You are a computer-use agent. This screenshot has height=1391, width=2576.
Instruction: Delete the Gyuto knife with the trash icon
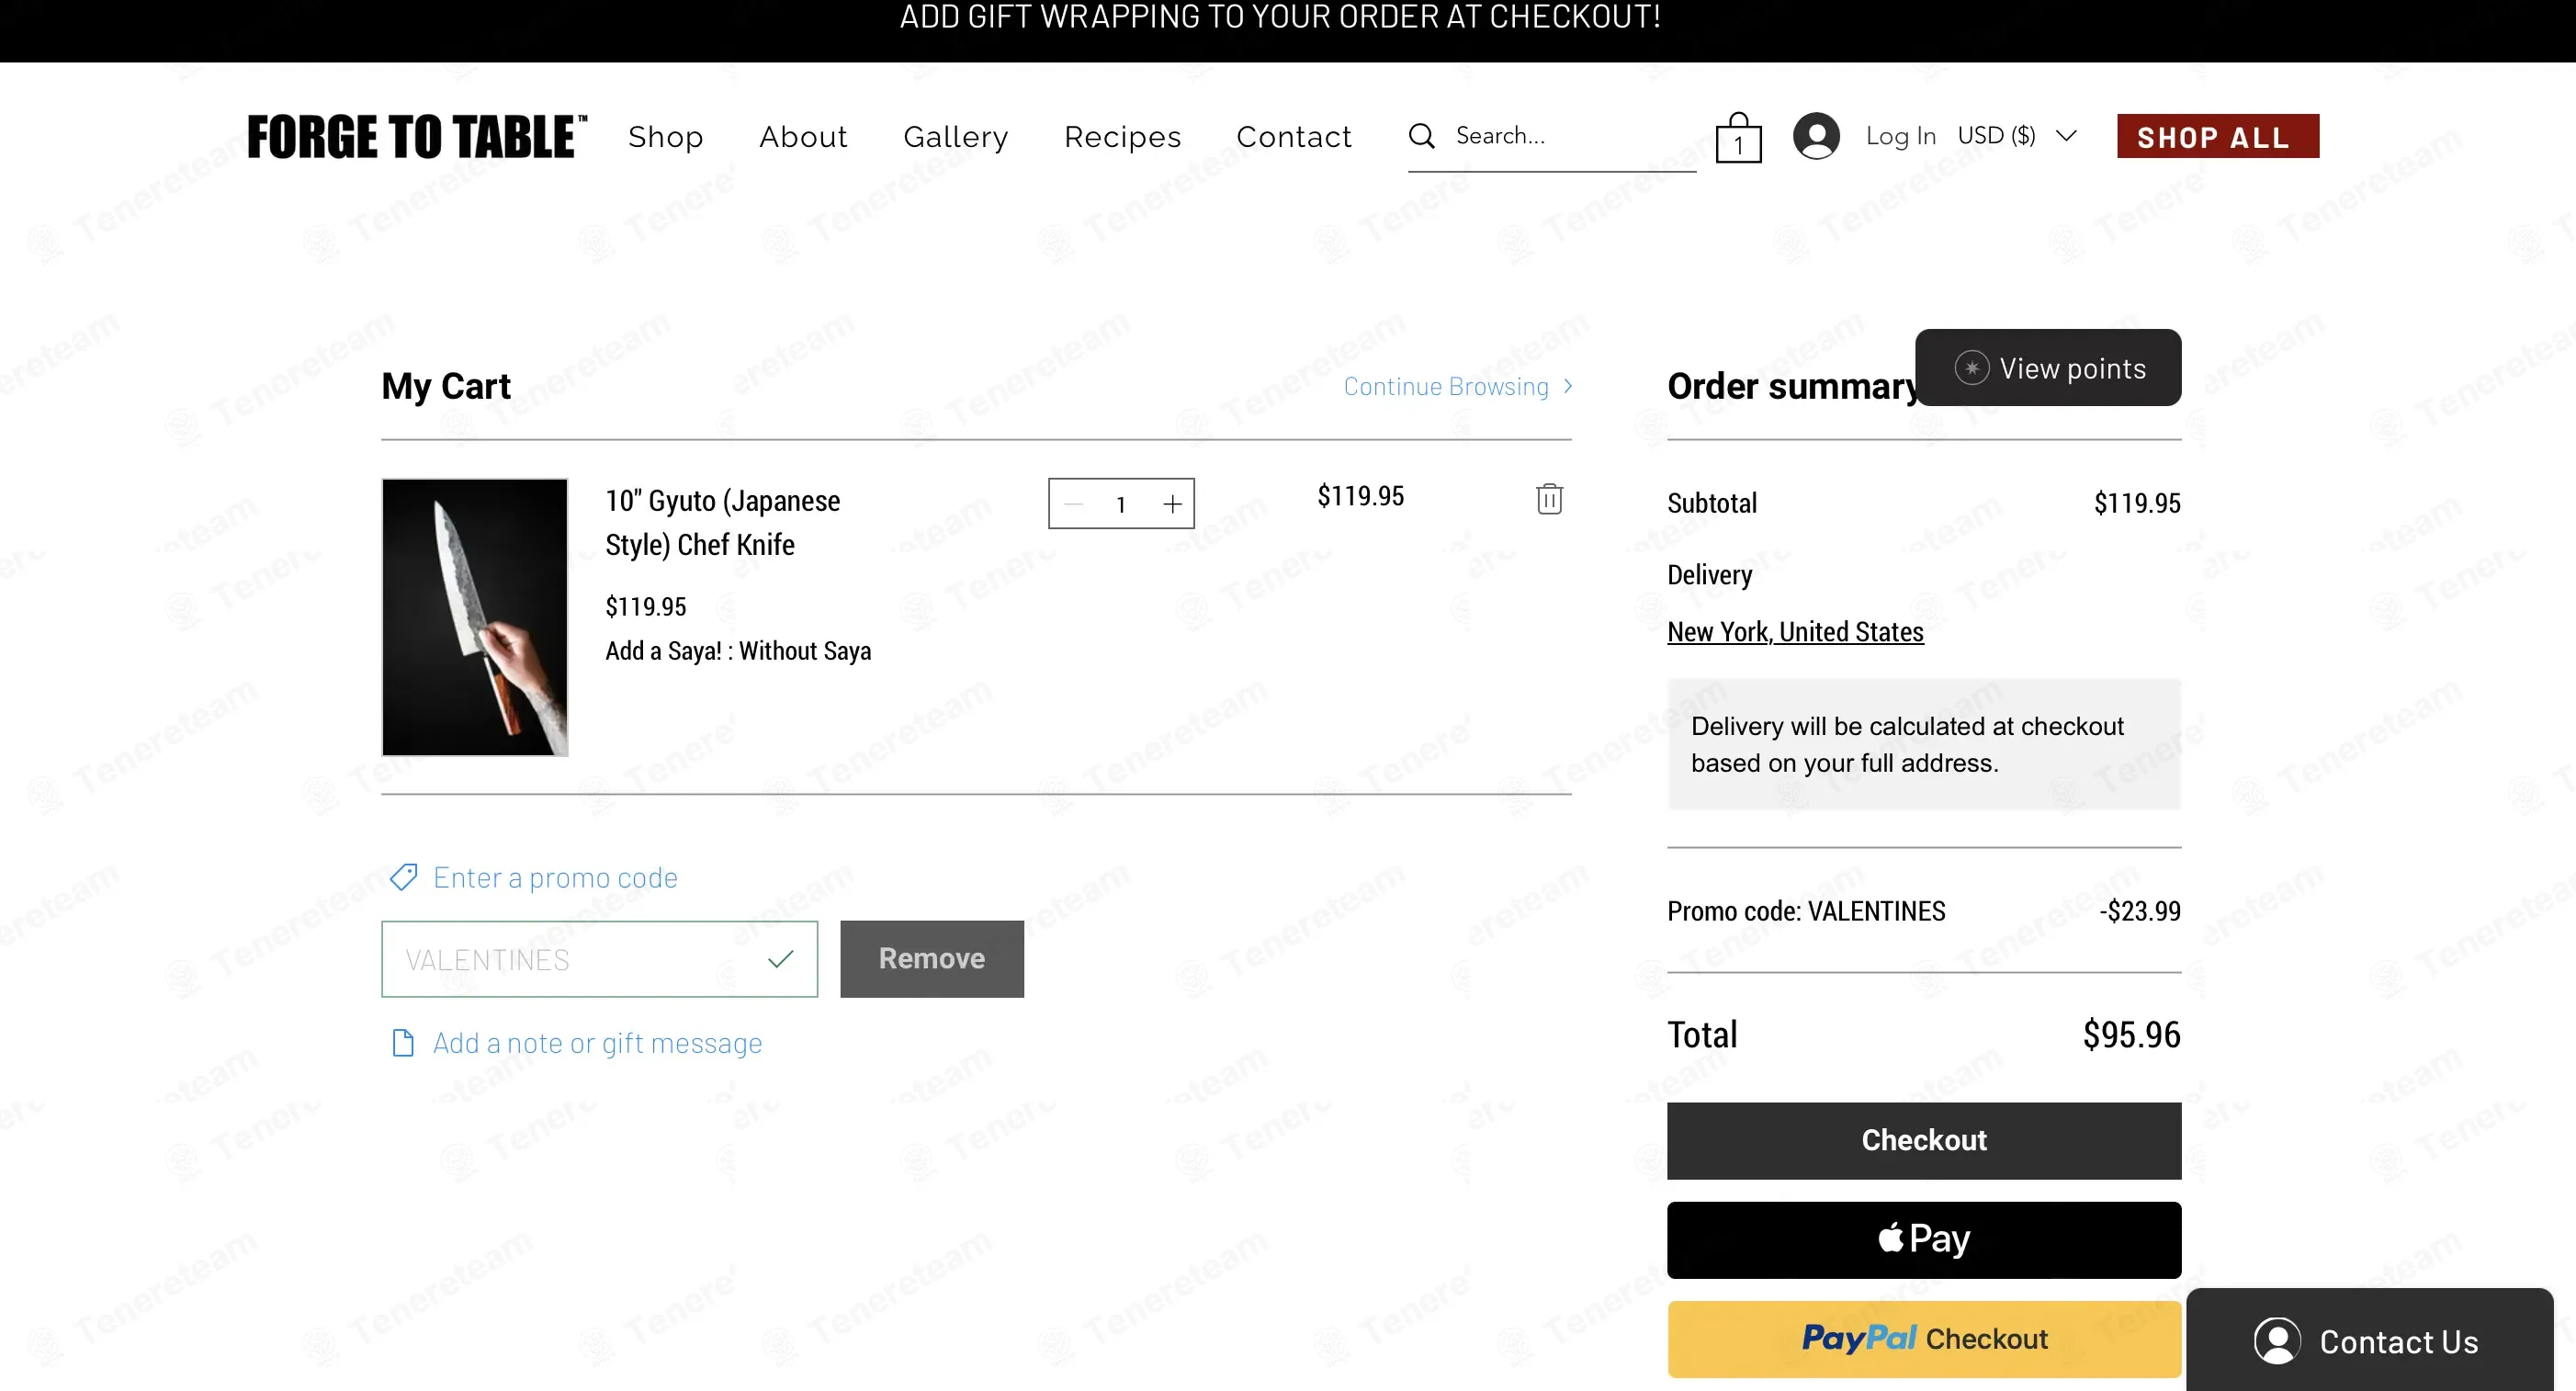click(x=1549, y=498)
